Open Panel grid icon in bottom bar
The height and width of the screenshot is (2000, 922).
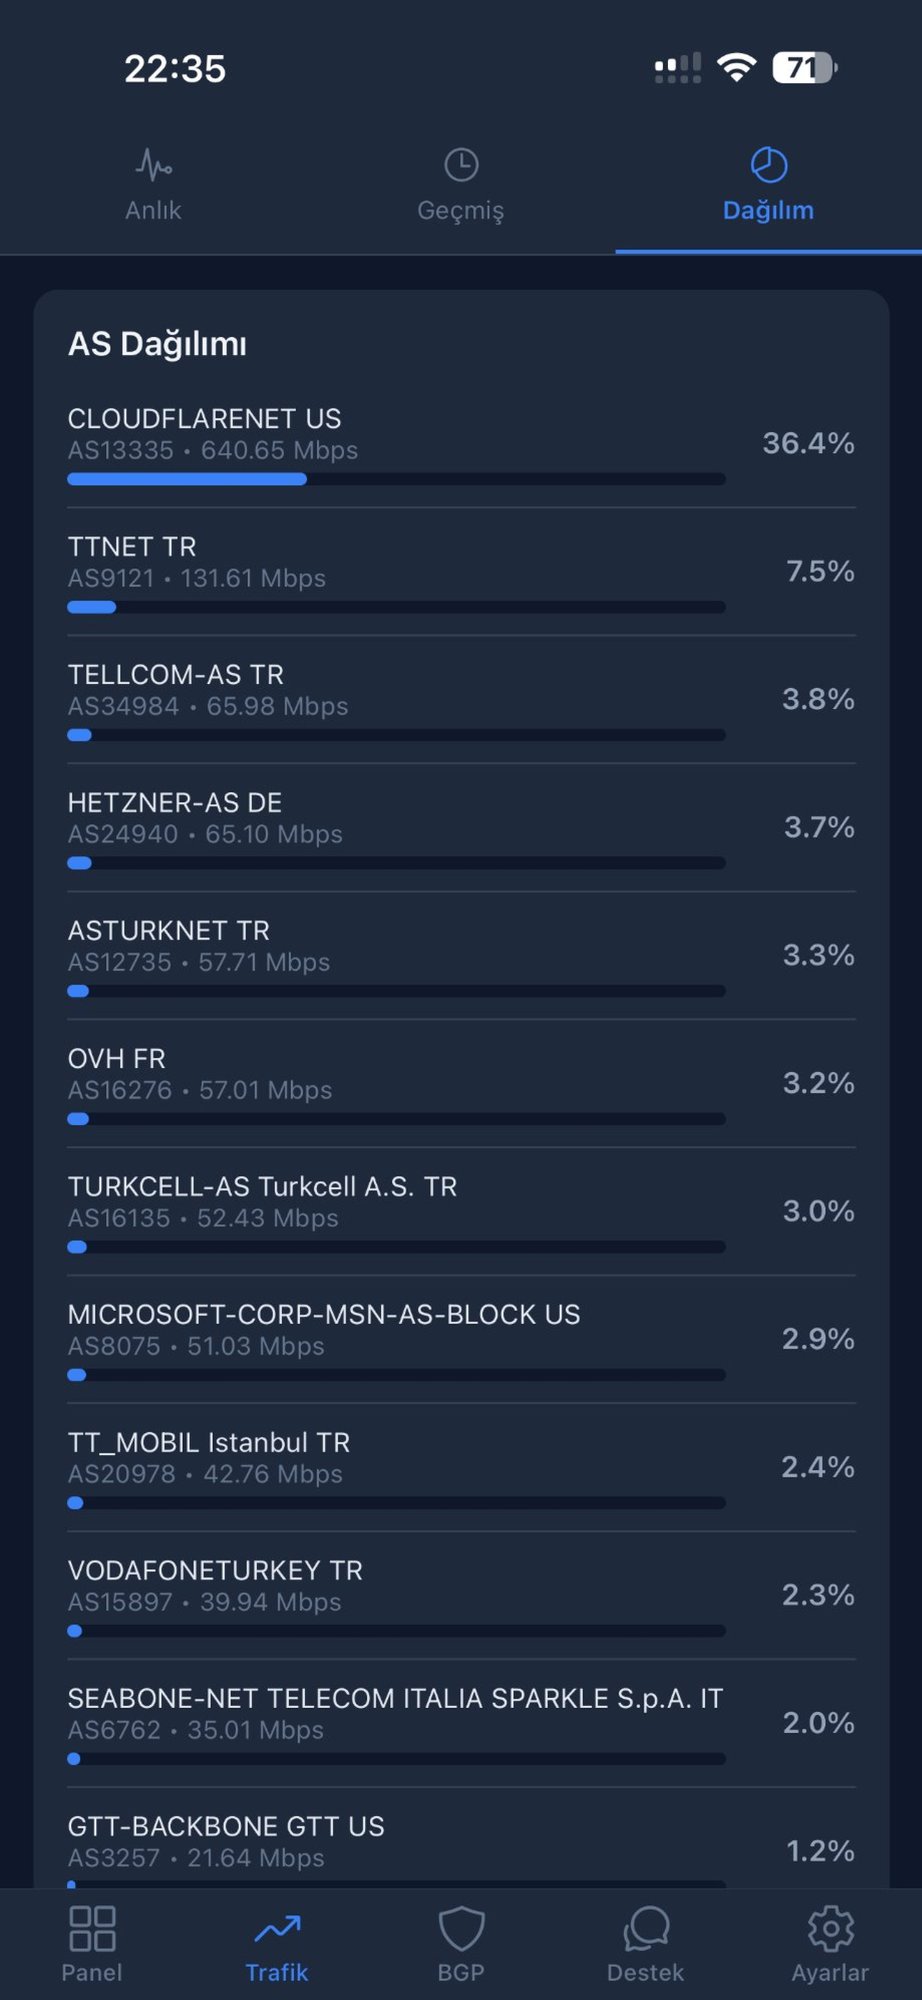point(92,1928)
